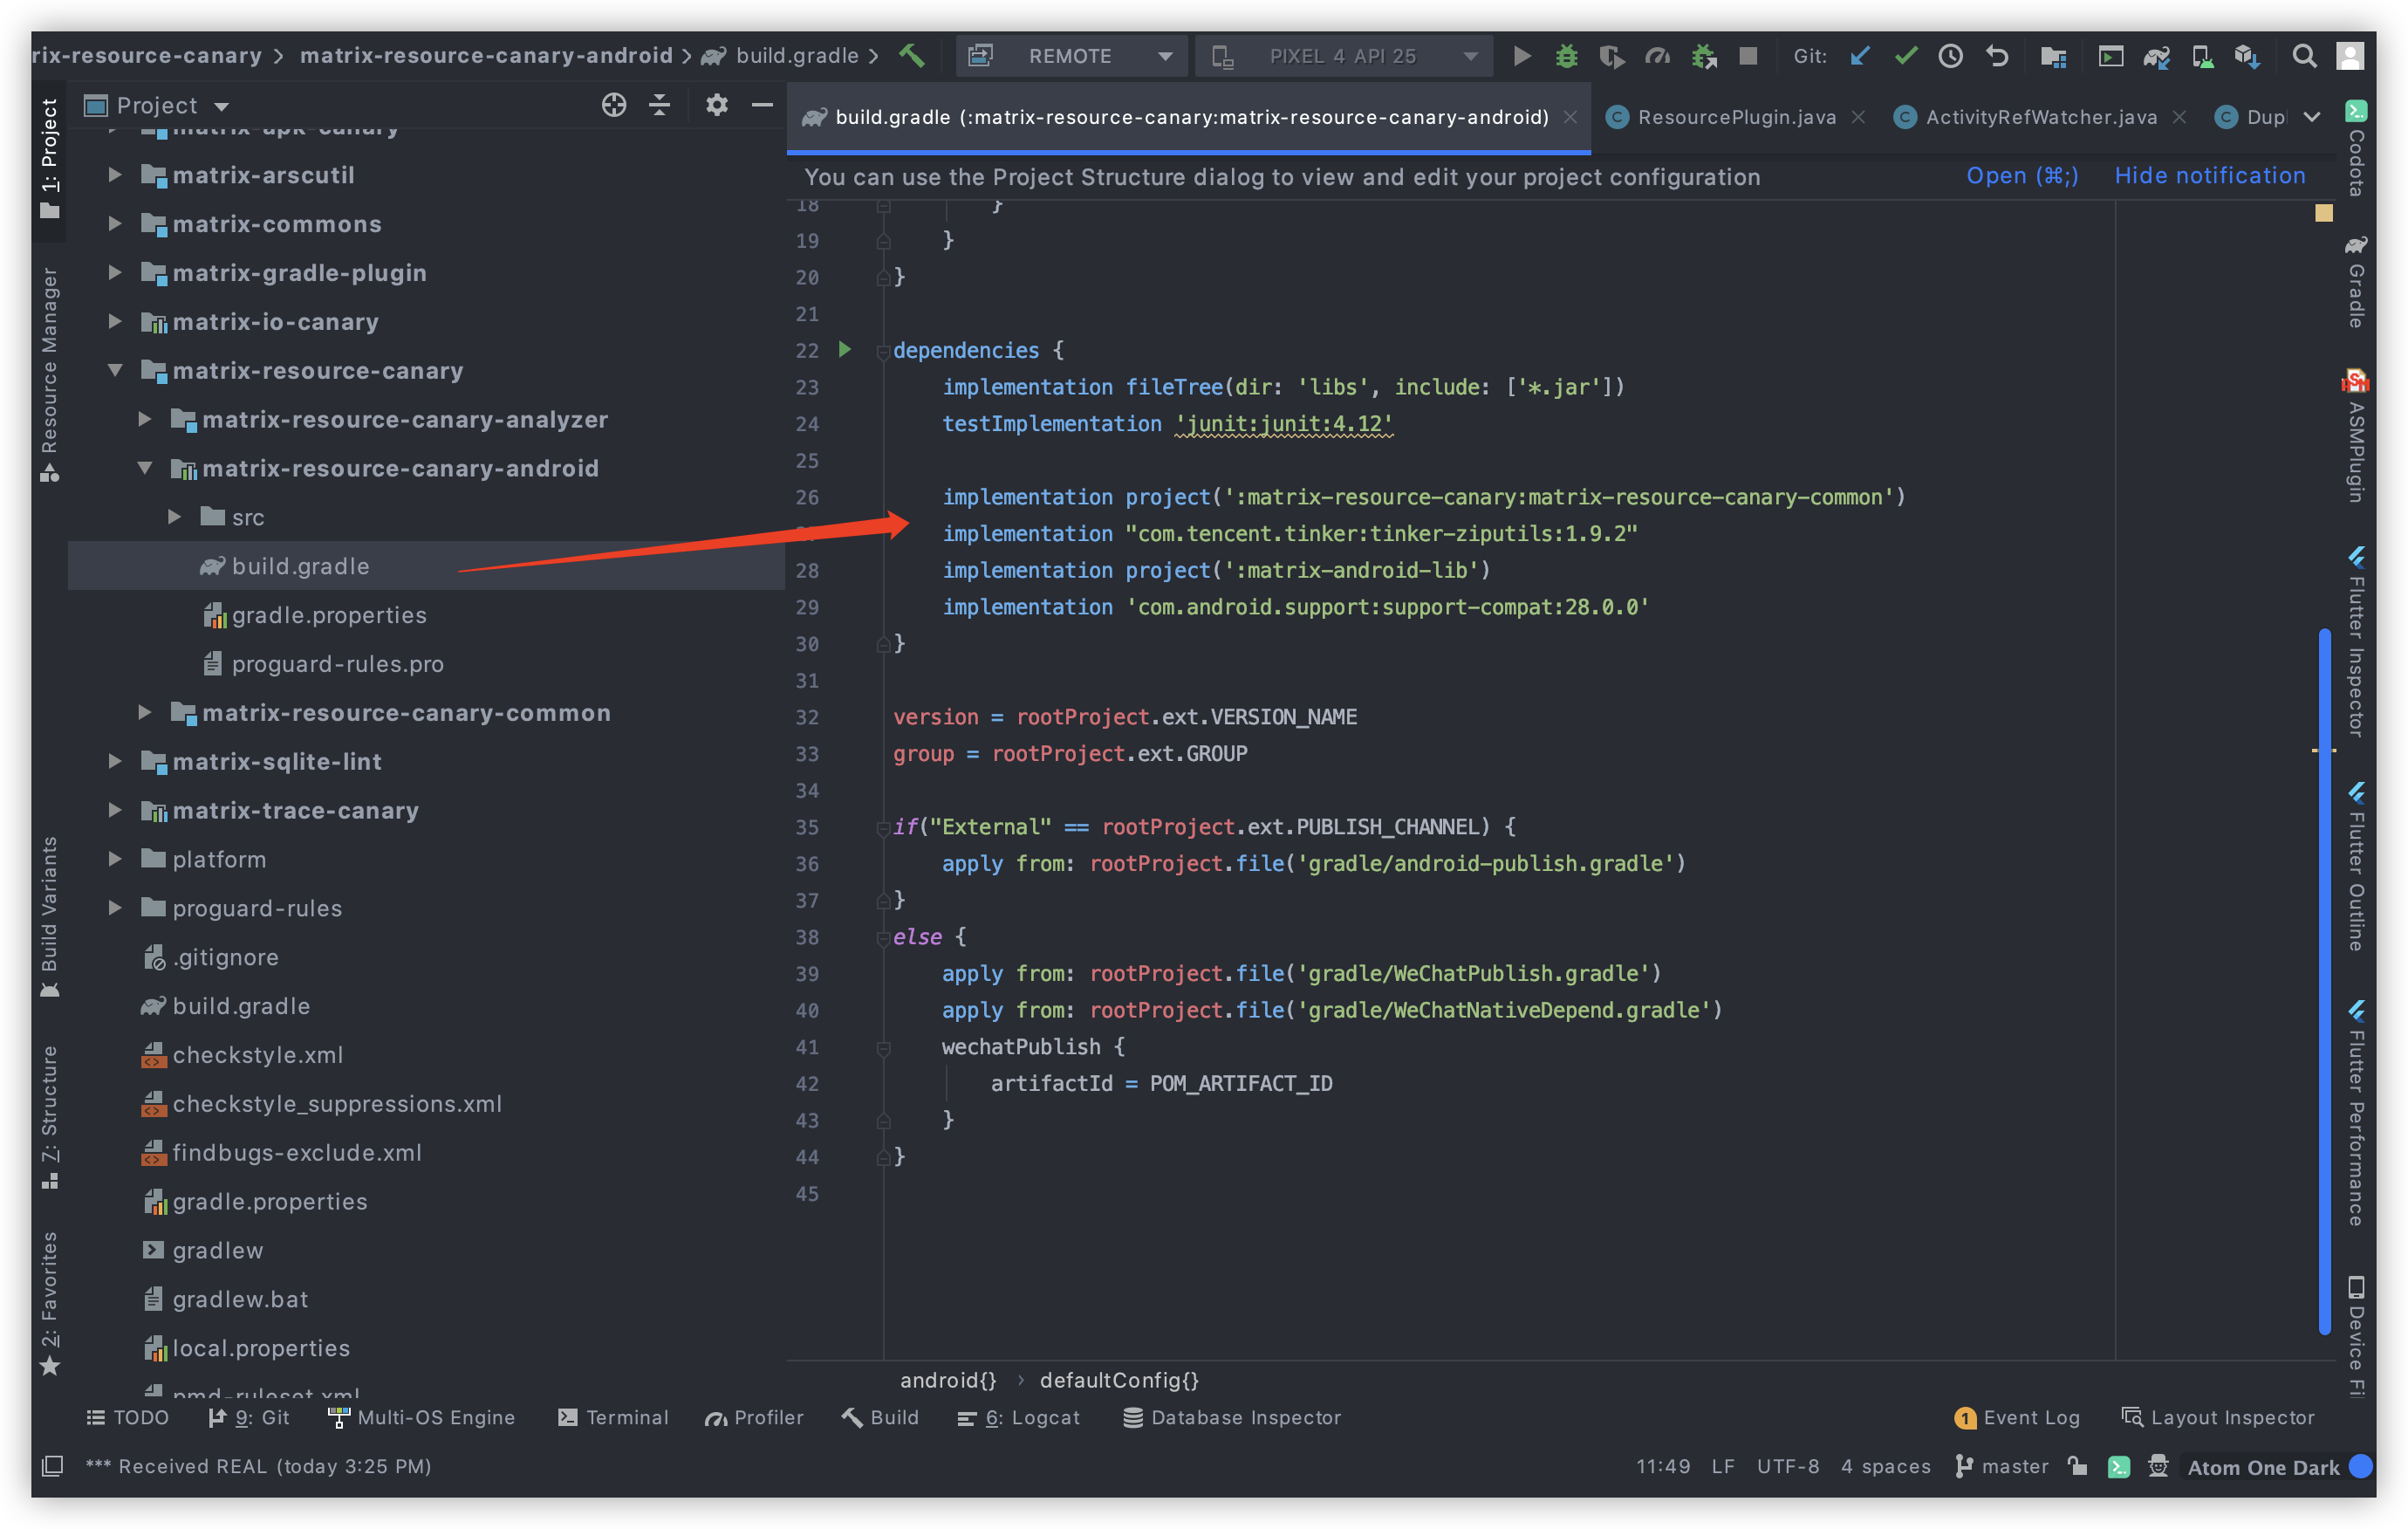The image size is (2408, 1529).
Task: Expand the matrix-gradle-plugin folder
Action: (x=115, y=272)
